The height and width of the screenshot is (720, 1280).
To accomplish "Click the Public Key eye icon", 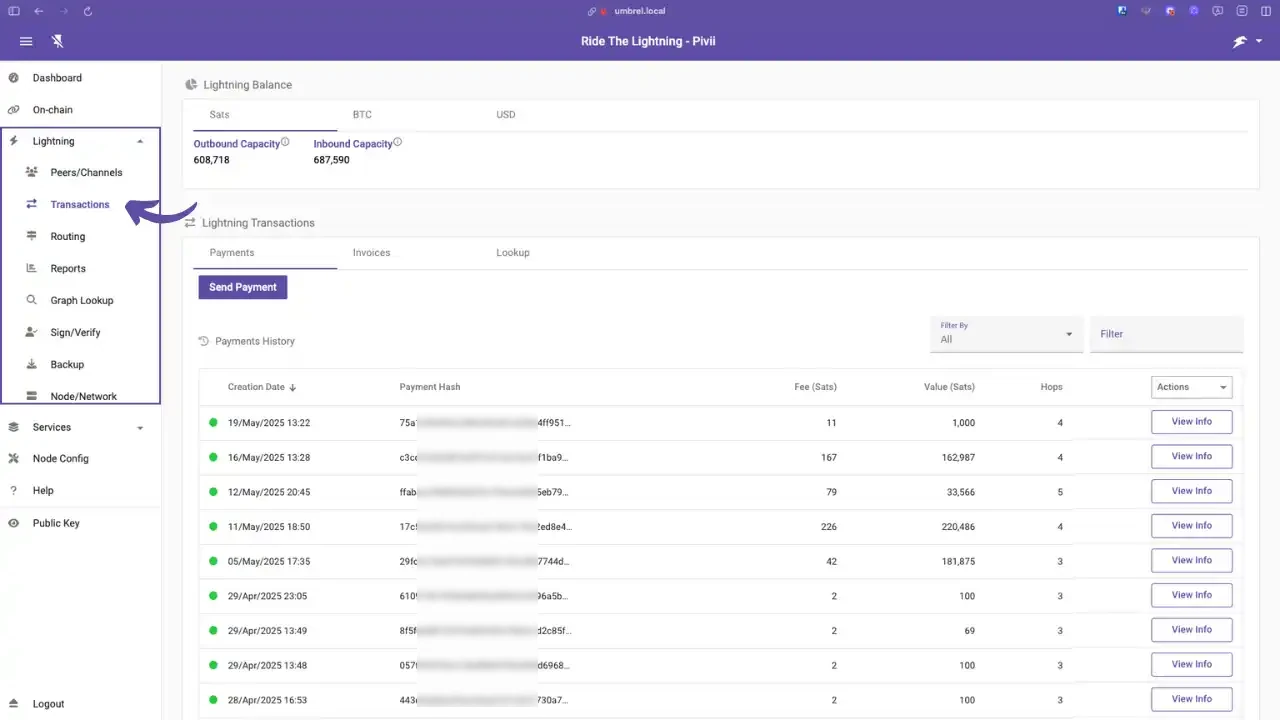I will click(13, 523).
